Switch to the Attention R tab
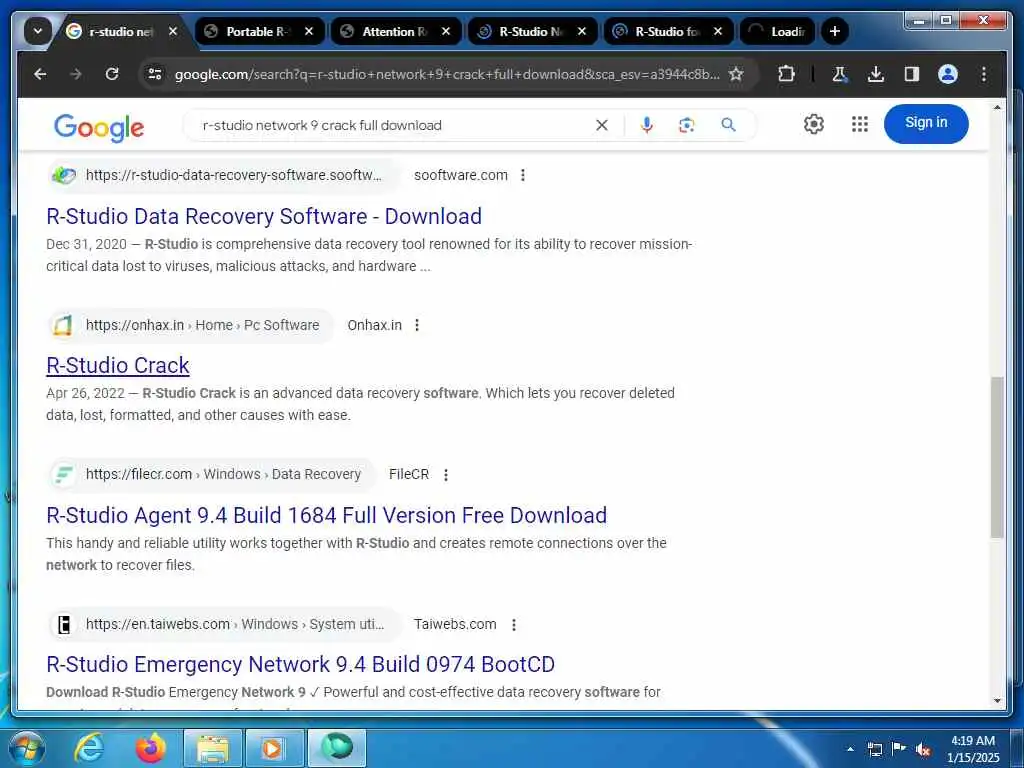The width and height of the screenshot is (1024, 768). (396, 31)
